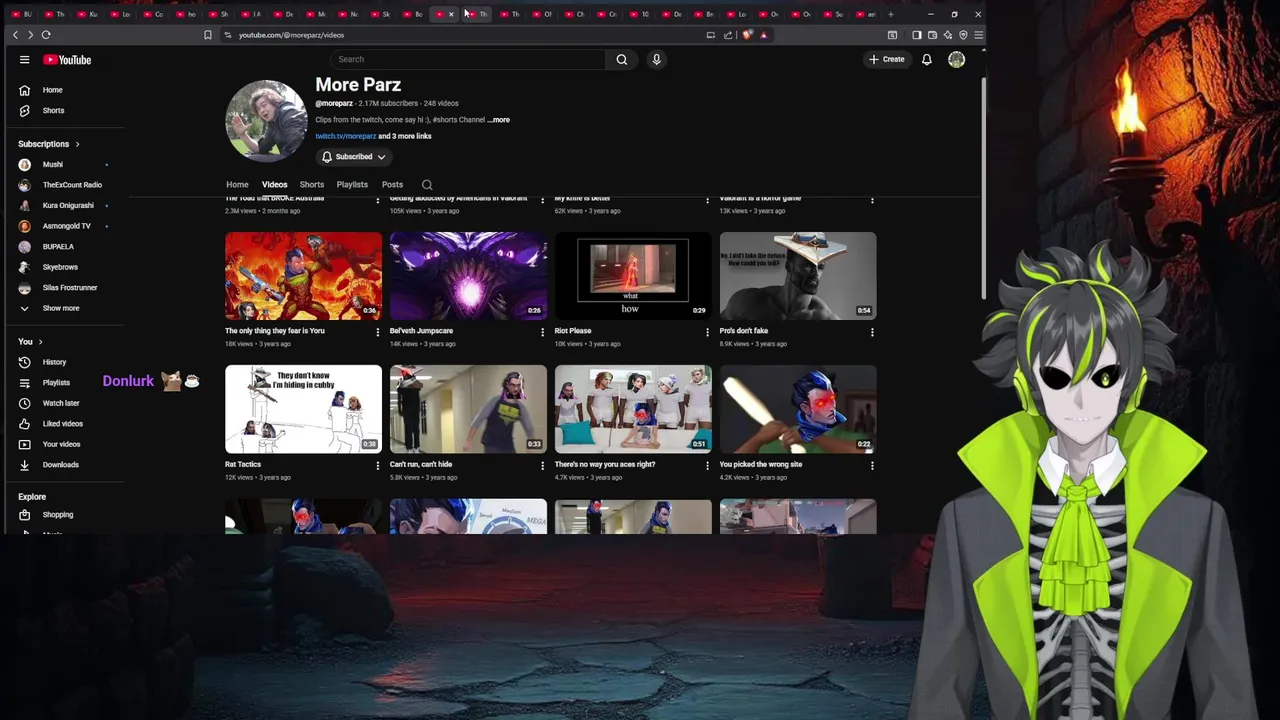Open twitch.tv/moreparz link
The width and height of the screenshot is (1280, 720).
pos(345,136)
